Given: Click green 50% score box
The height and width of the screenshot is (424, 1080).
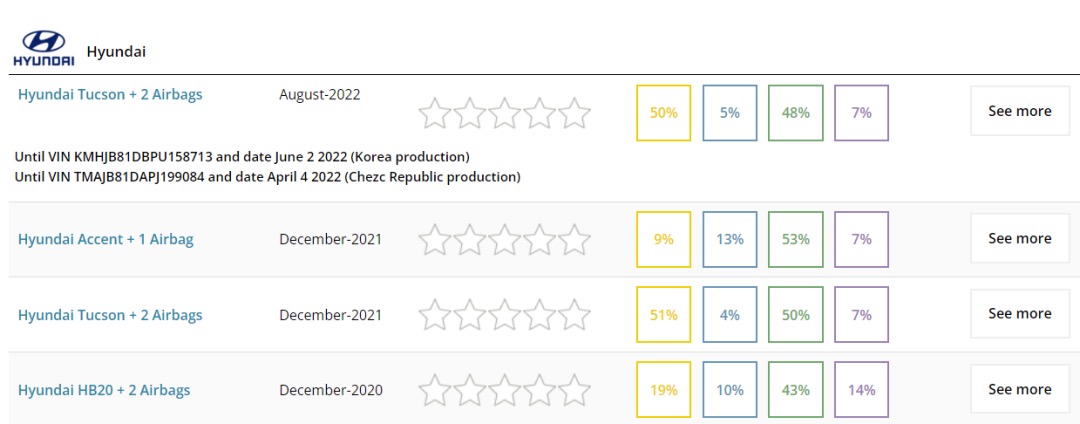Looking at the screenshot, I should tap(795, 315).
